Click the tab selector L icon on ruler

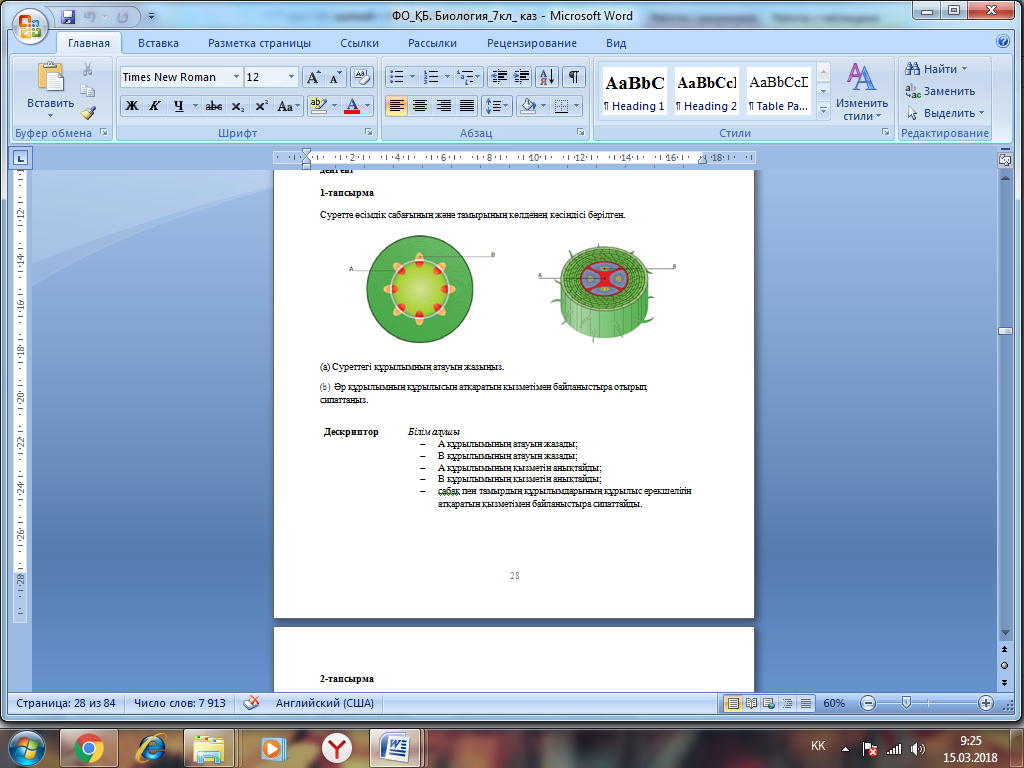20,158
